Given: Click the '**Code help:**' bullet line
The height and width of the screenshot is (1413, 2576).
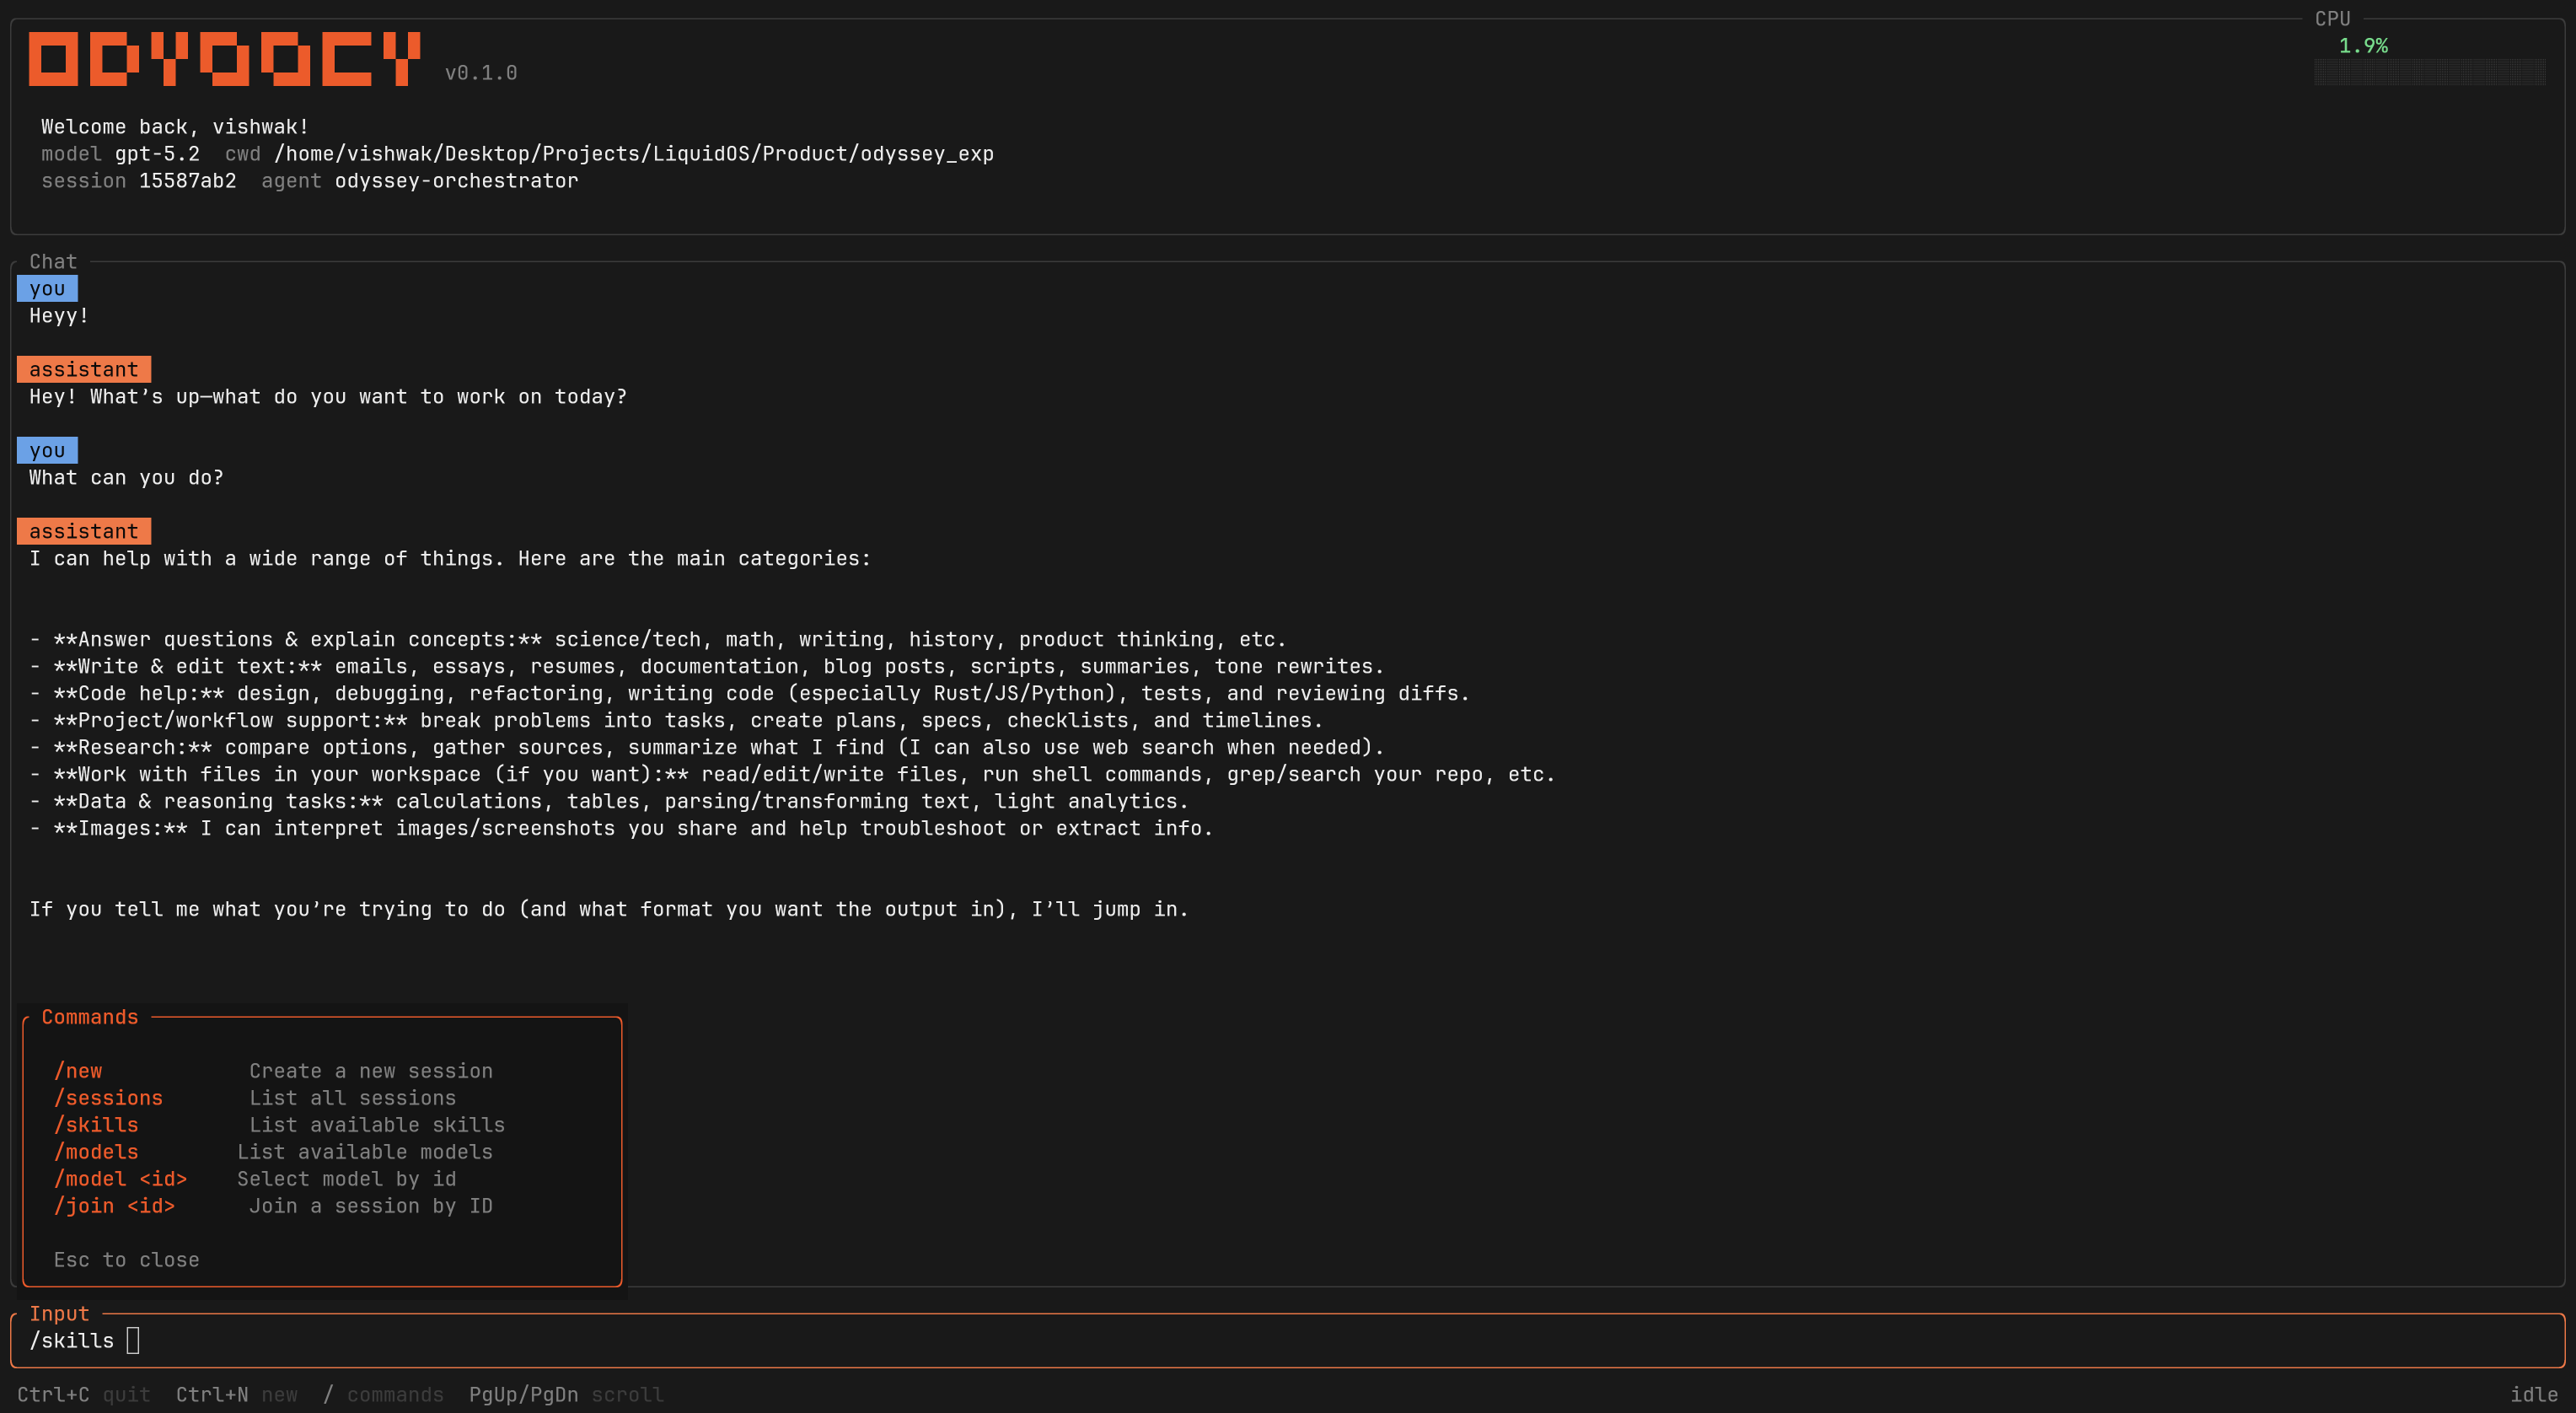Looking at the screenshot, I should coord(750,694).
